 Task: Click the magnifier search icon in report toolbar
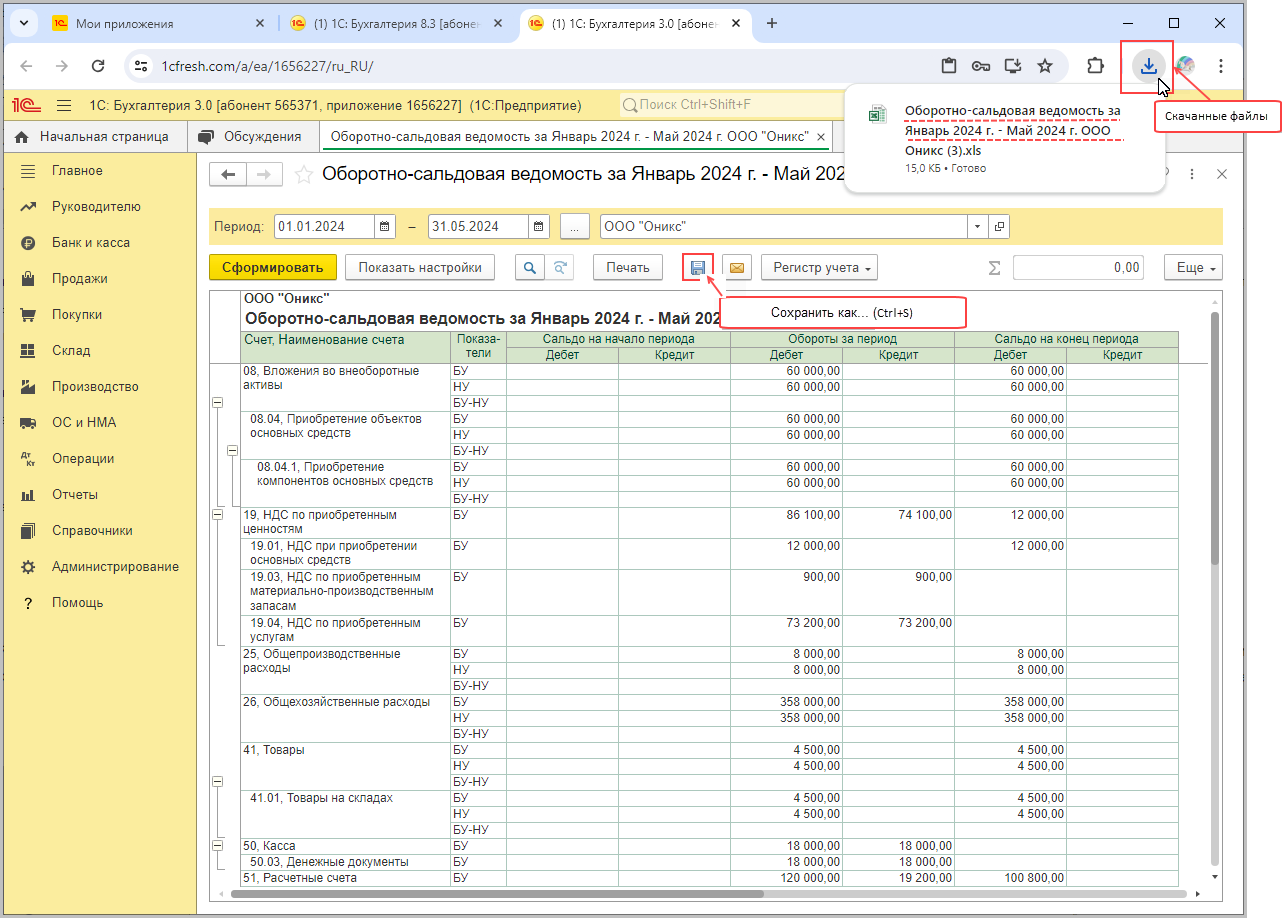[x=530, y=267]
